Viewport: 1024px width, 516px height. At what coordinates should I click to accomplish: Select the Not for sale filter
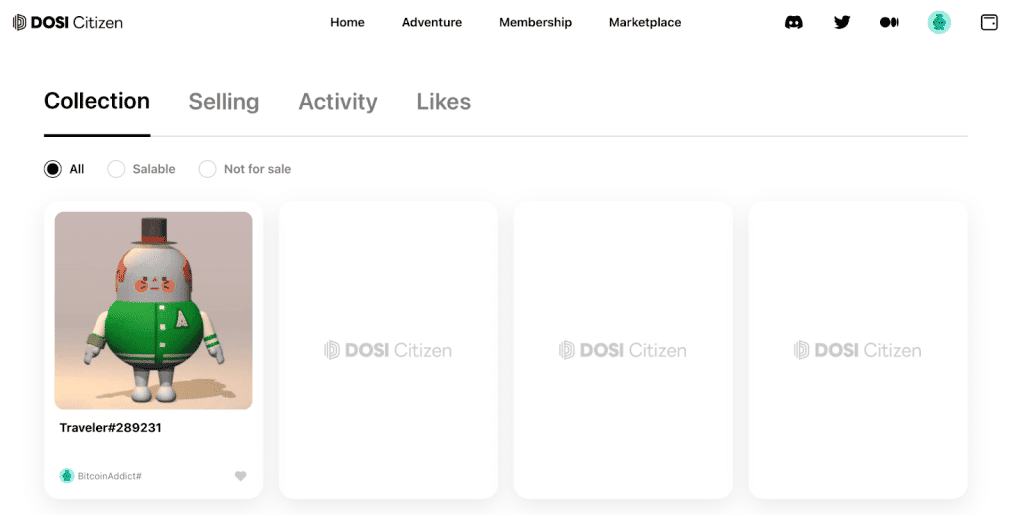(x=208, y=169)
